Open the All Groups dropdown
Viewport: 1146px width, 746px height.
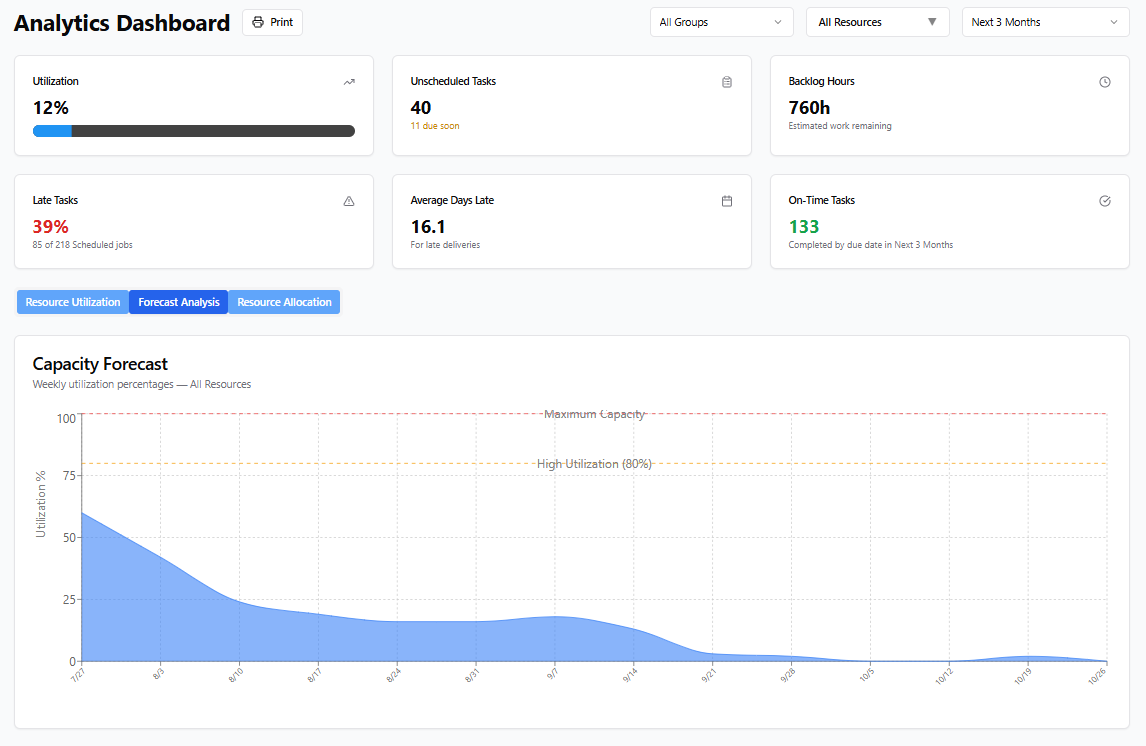coord(721,22)
